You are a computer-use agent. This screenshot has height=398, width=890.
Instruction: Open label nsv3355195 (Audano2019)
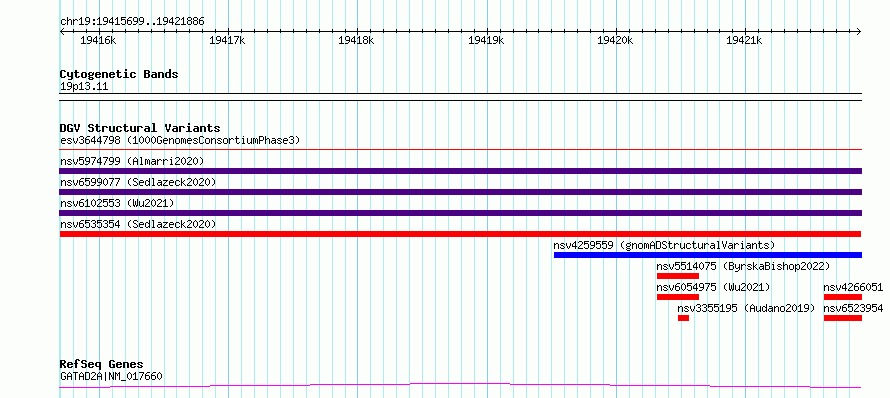pos(746,308)
